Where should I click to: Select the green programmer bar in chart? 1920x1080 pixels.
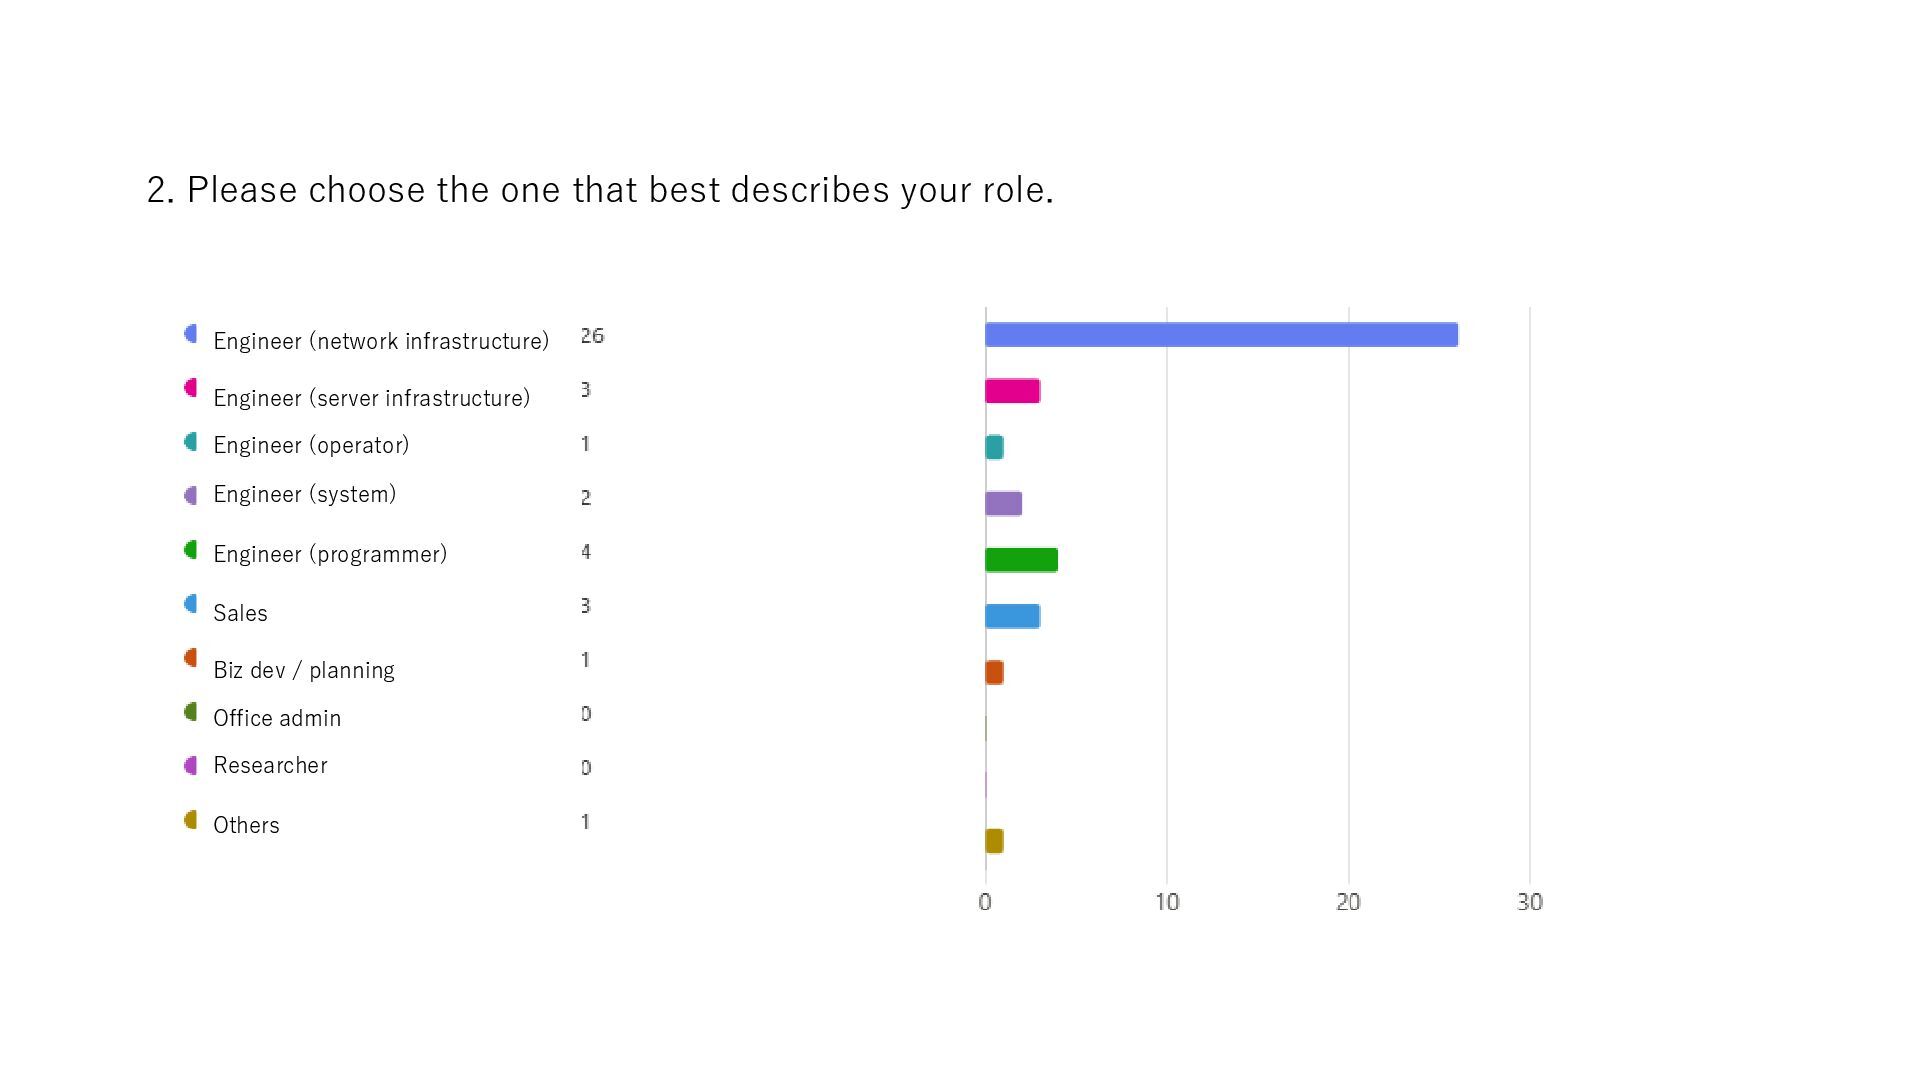coord(1021,560)
